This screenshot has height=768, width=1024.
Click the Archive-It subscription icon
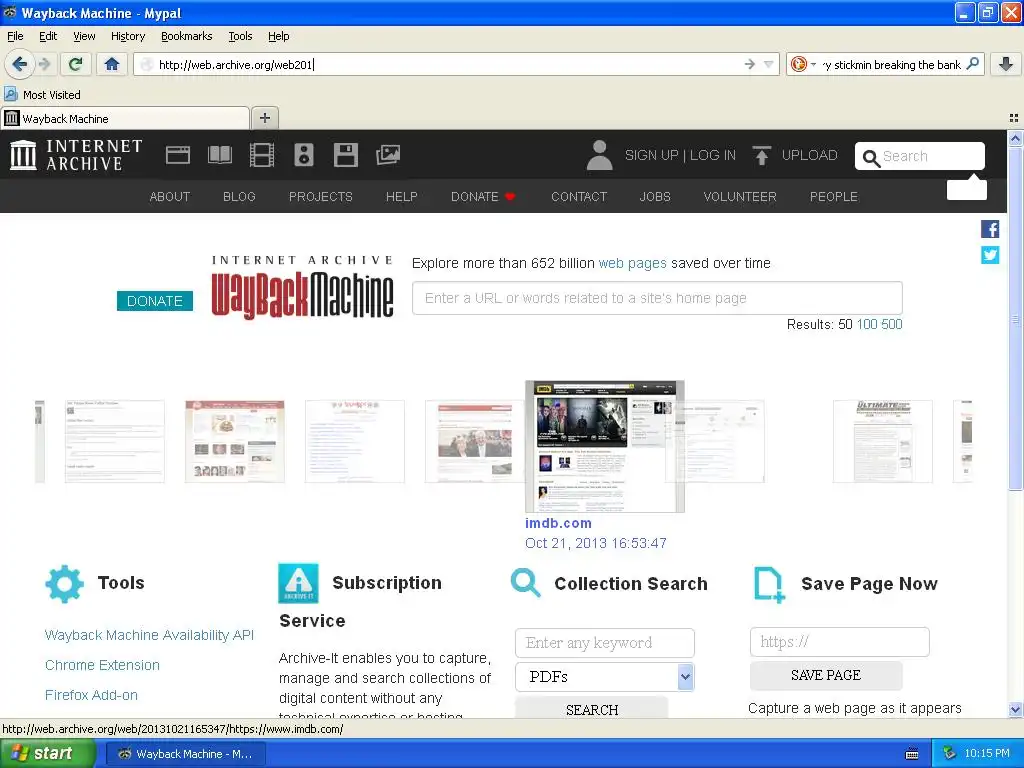pyautogui.click(x=298, y=583)
